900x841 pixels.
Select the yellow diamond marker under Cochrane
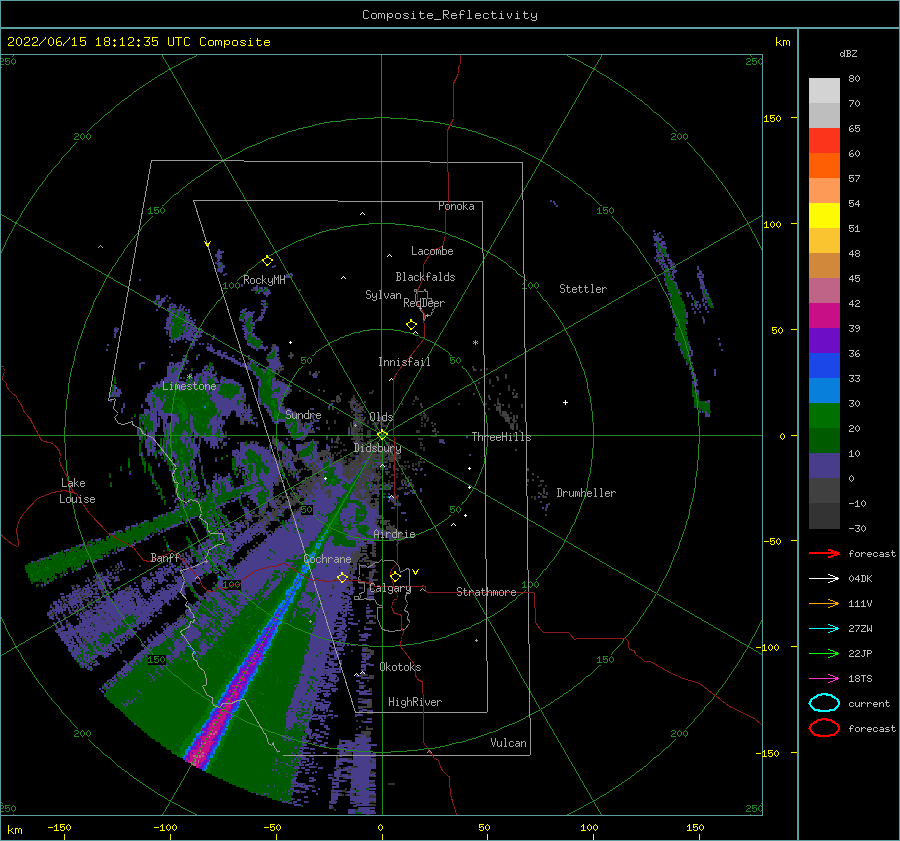(x=342, y=578)
